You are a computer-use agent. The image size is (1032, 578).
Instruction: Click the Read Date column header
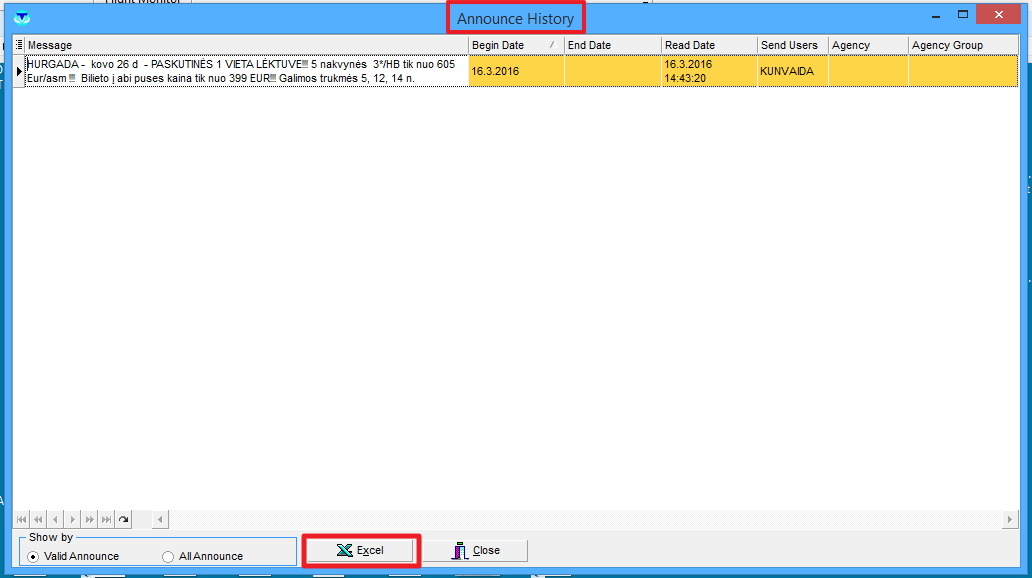coord(708,45)
